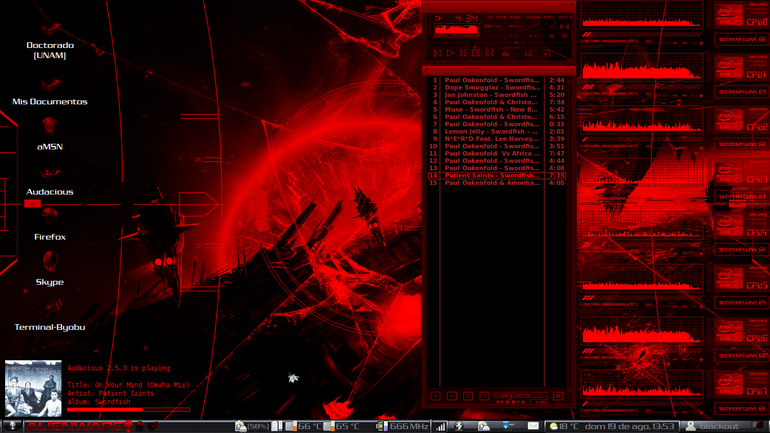This screenshot has width=770, height=433.
Task: Launch Skype from the desktop launcher
Action: pos(50,261)
